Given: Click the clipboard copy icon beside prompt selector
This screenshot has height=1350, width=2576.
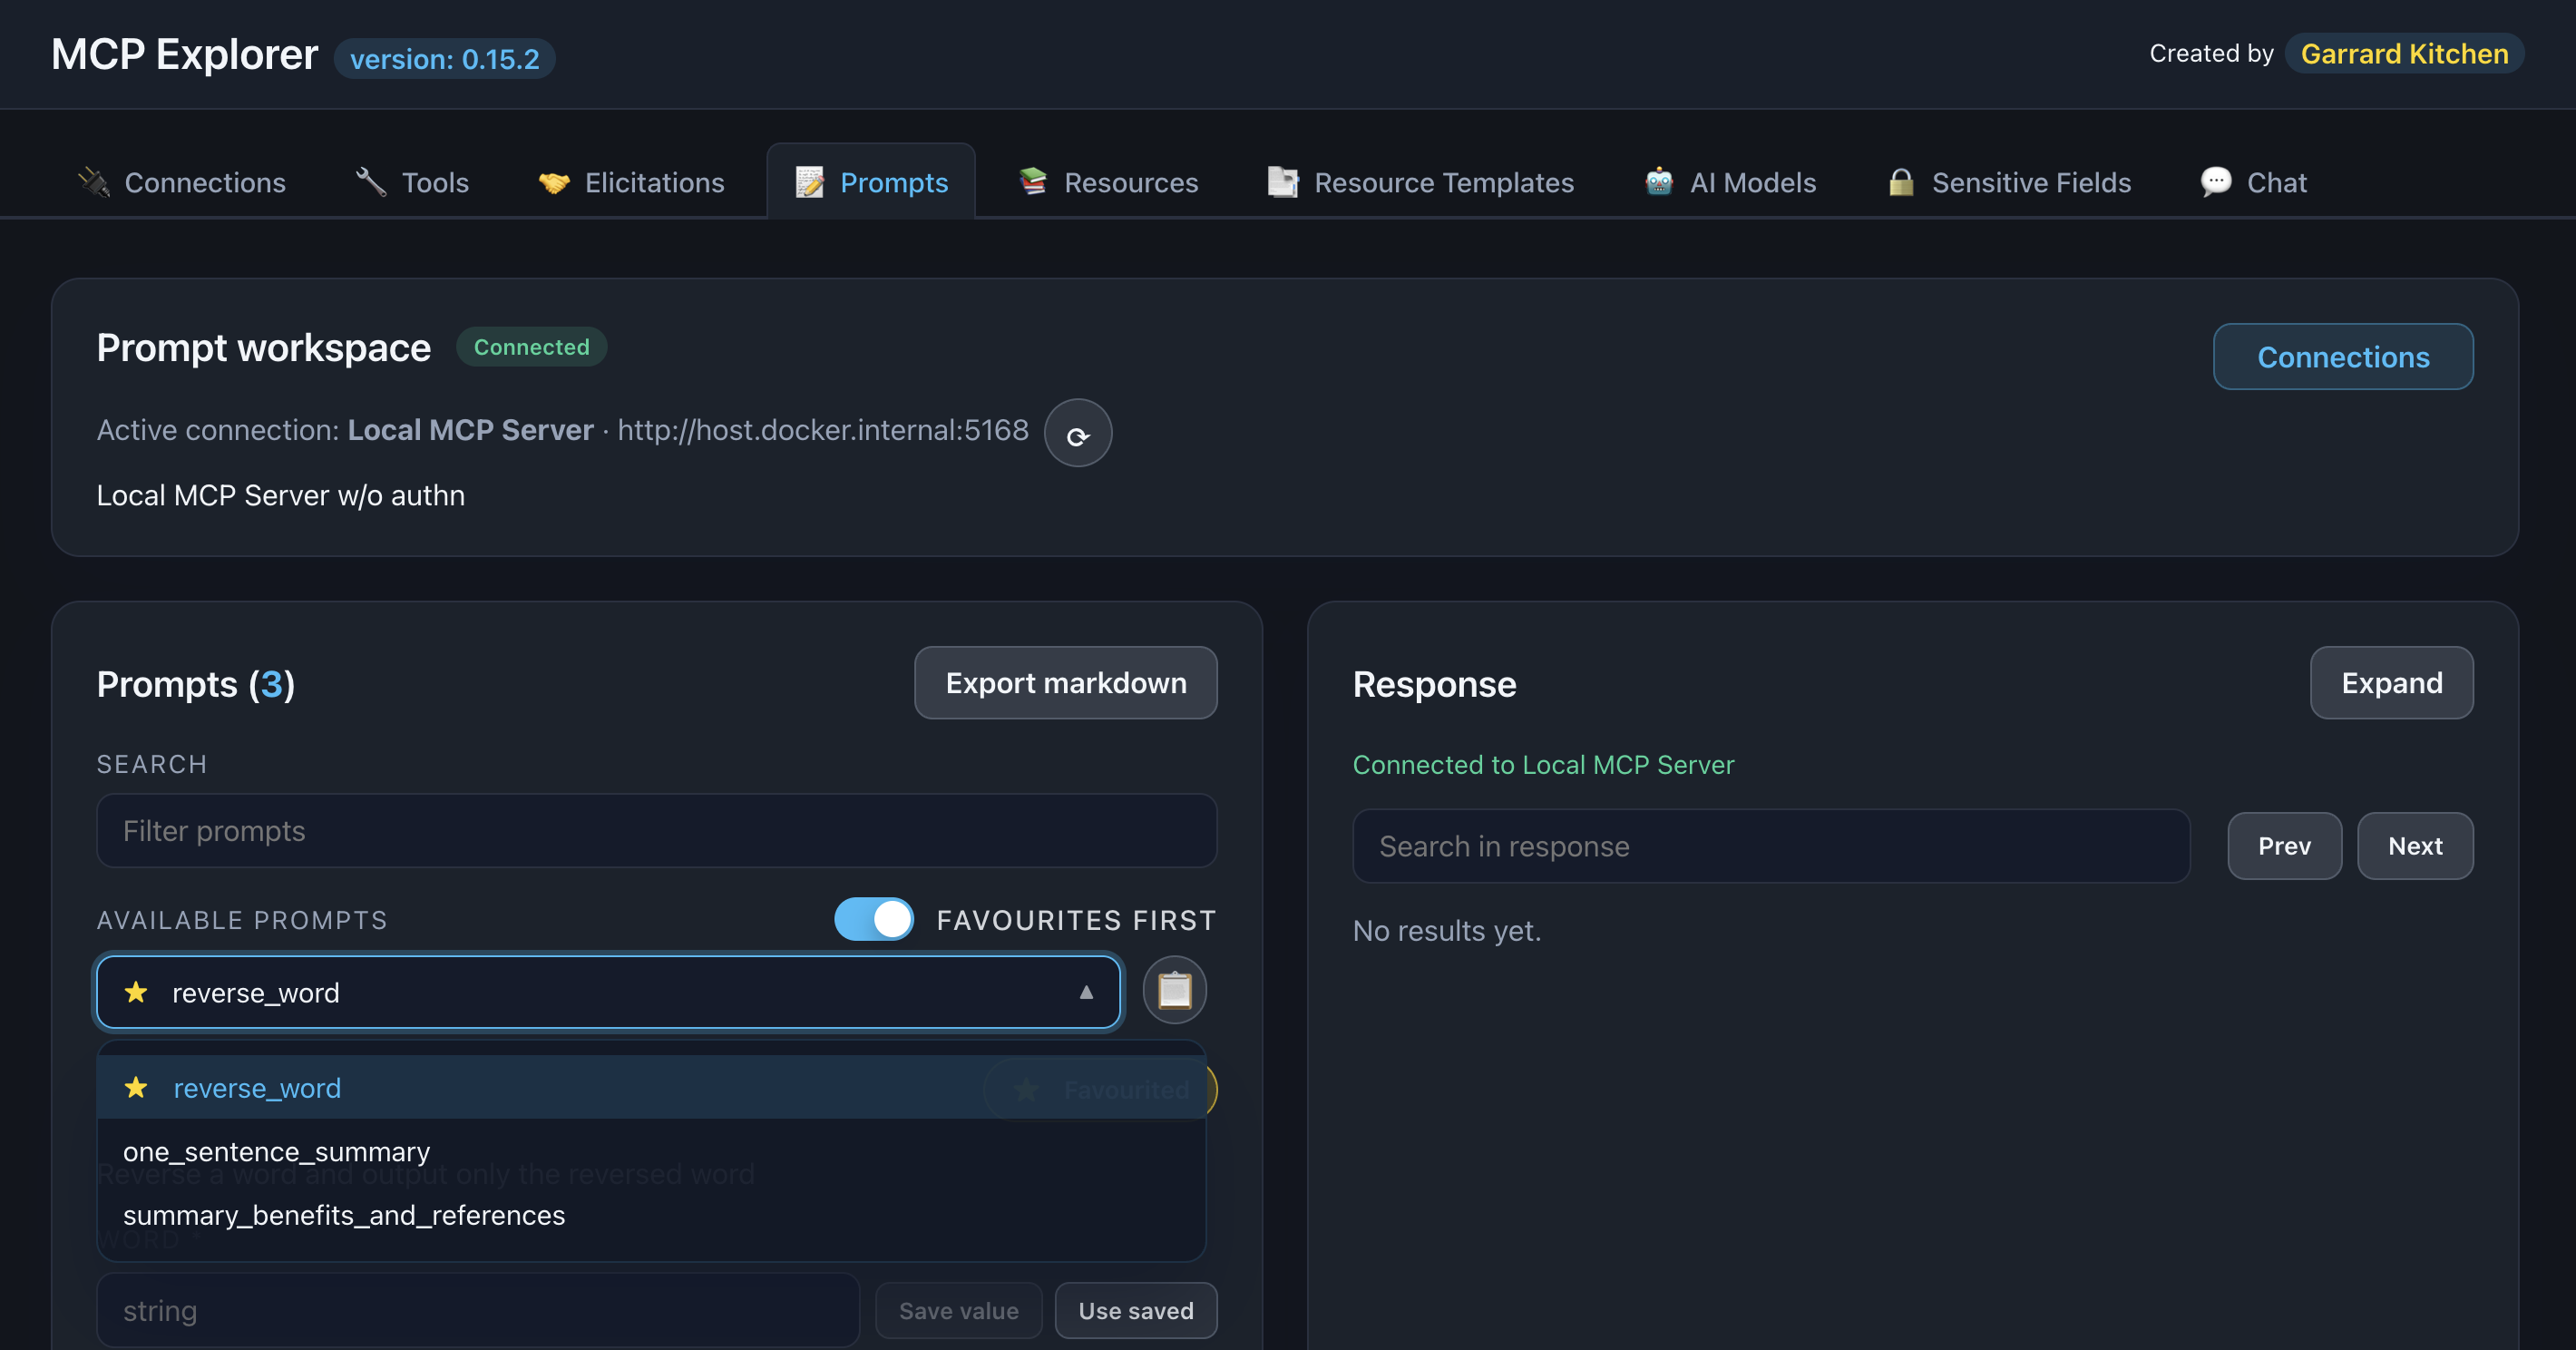Looking at the screenshot, I should point(1174,990).
